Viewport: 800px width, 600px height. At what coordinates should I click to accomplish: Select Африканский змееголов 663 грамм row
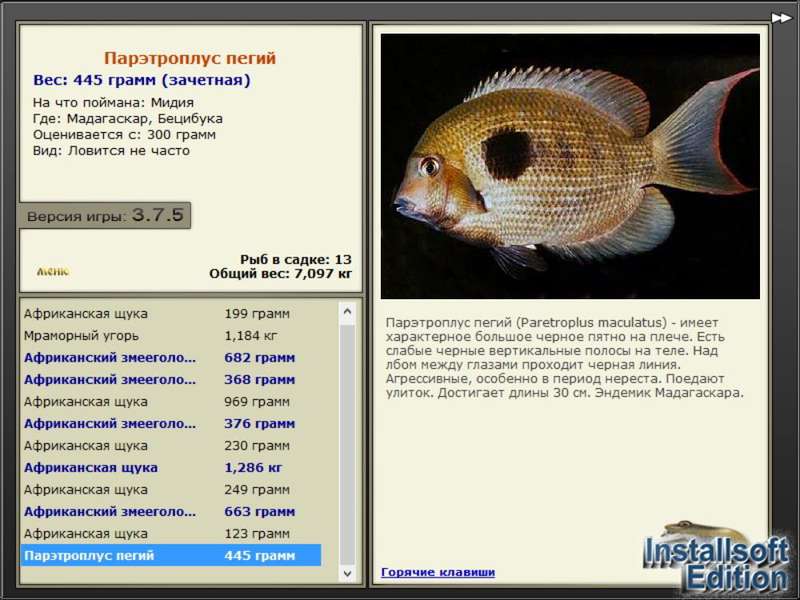click(x=171, y=511)
